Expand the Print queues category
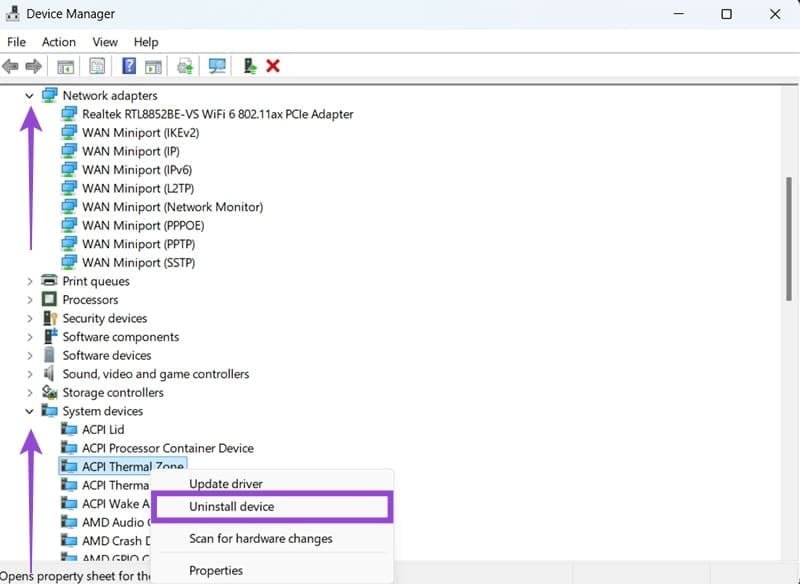This screenshot has height=584, width=800. [31, 281]
